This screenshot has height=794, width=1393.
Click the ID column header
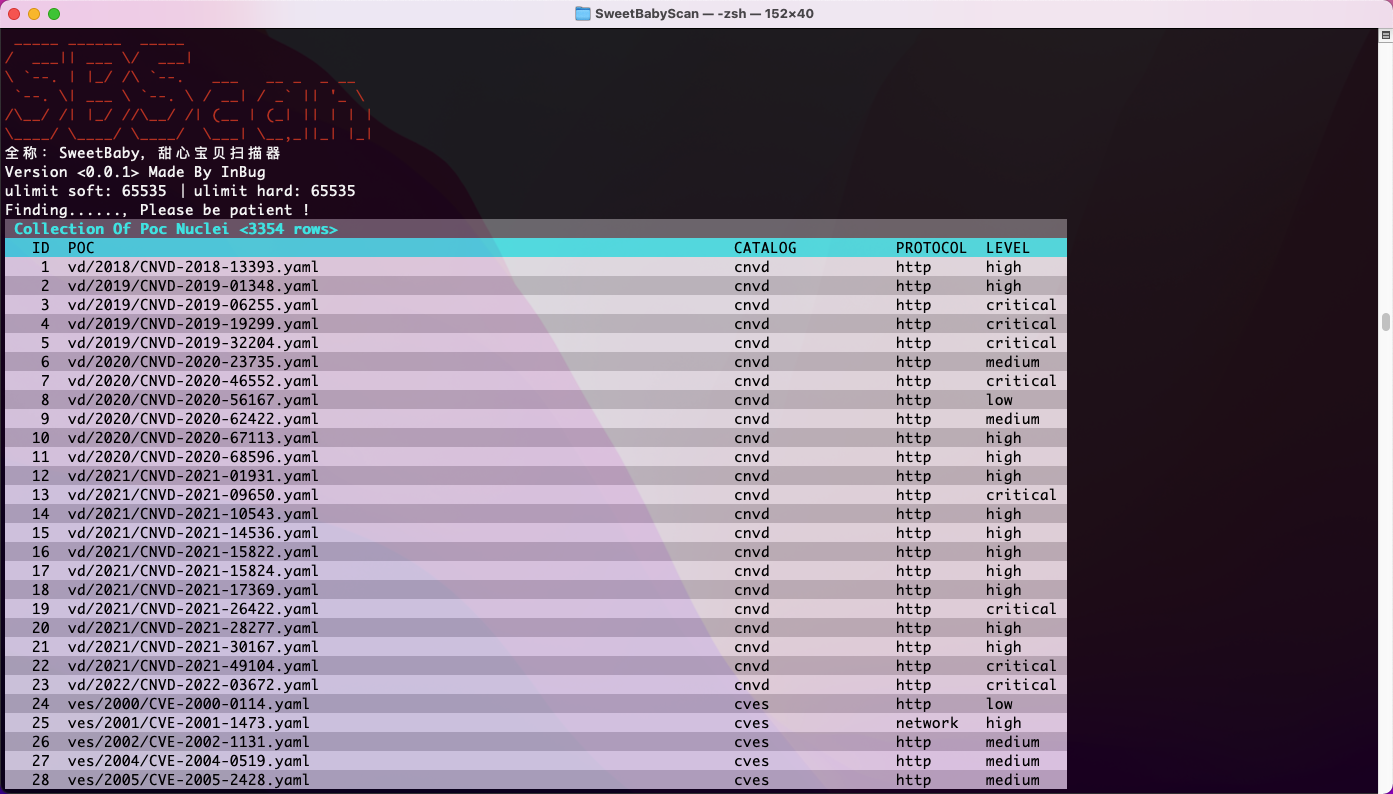coord(41,248)
